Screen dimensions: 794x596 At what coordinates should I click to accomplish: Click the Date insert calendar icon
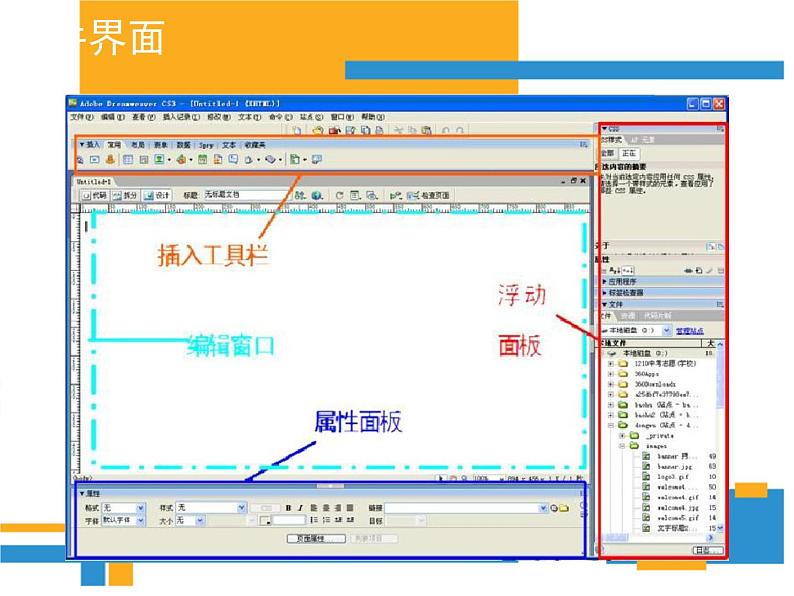[x=203, y=160]
